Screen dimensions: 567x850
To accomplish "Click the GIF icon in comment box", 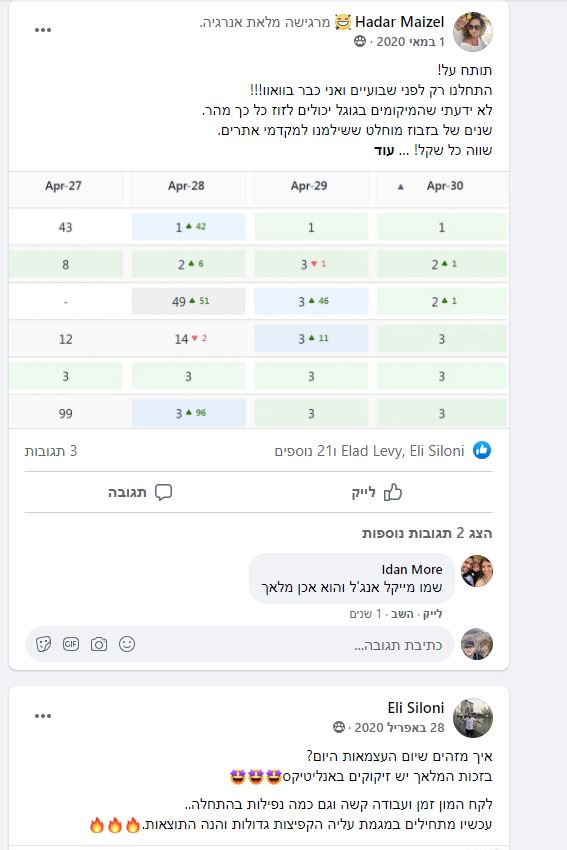I will click(x=70, y=644).
